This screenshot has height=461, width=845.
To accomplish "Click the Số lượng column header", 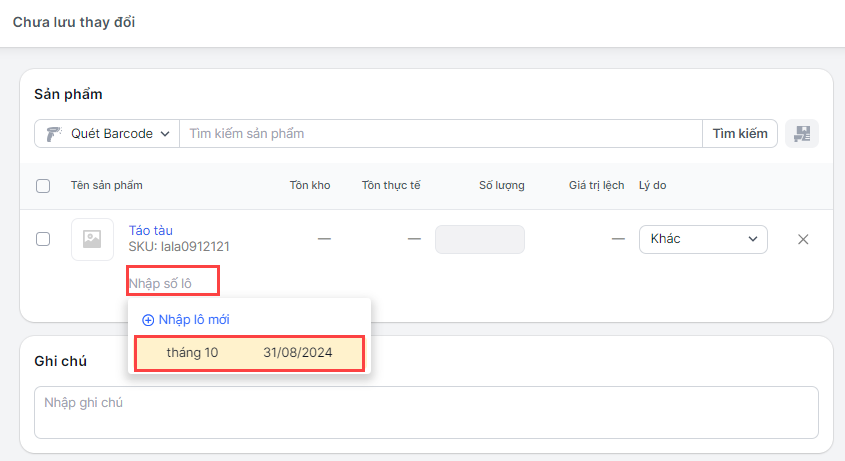I will 502,185.
